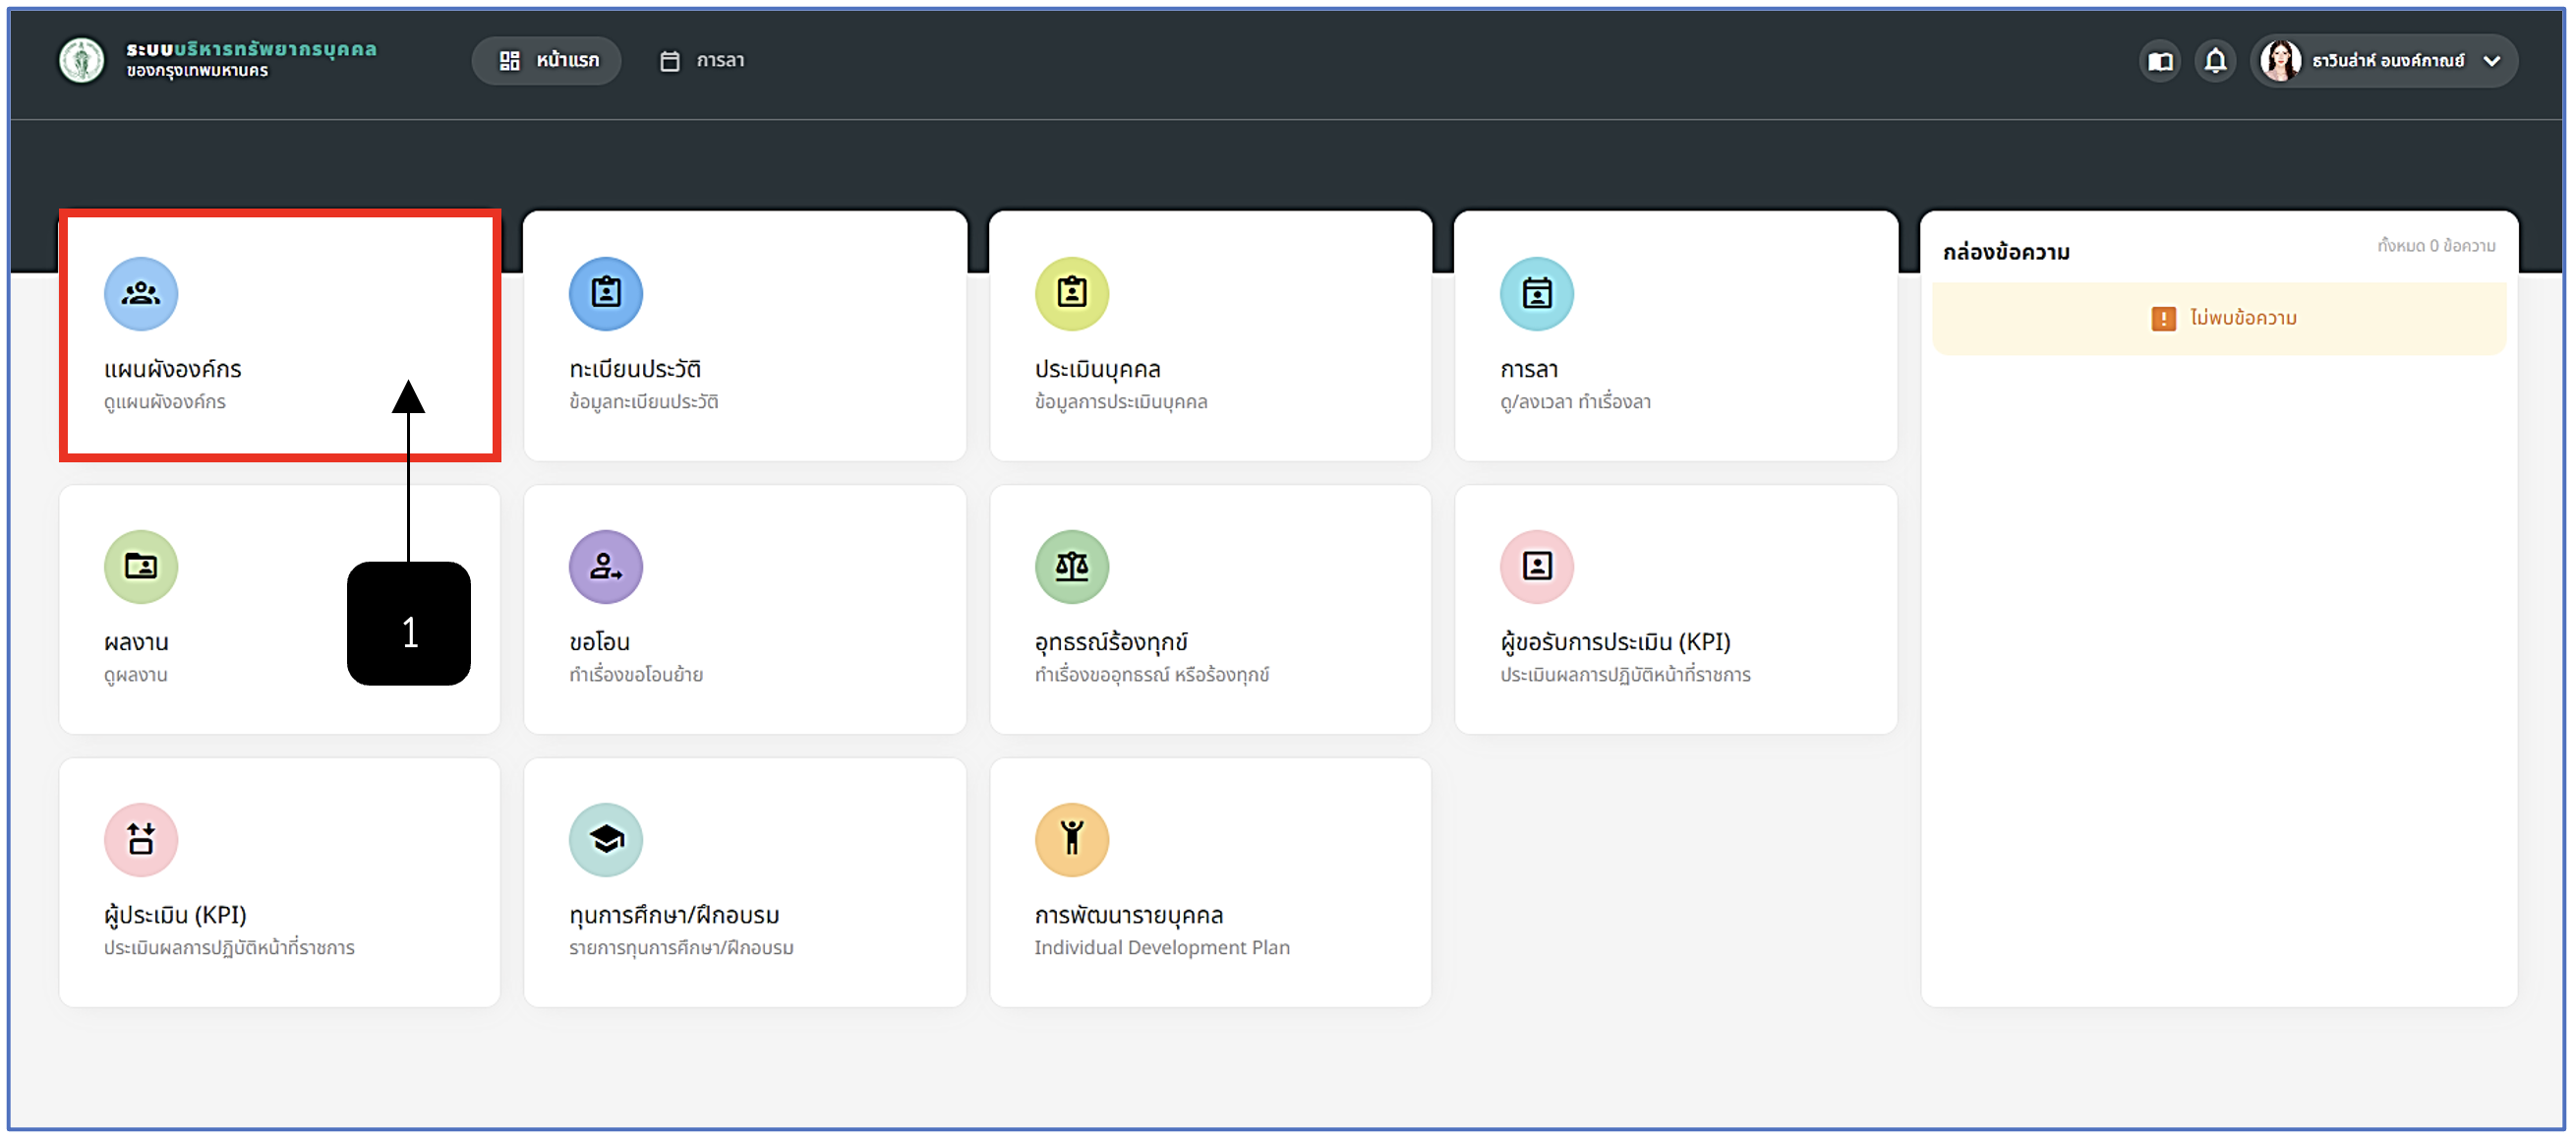Click the ธารินสำห์ username label
This screenshot has height=1141, width=2576.
(x=2388, y=61)
